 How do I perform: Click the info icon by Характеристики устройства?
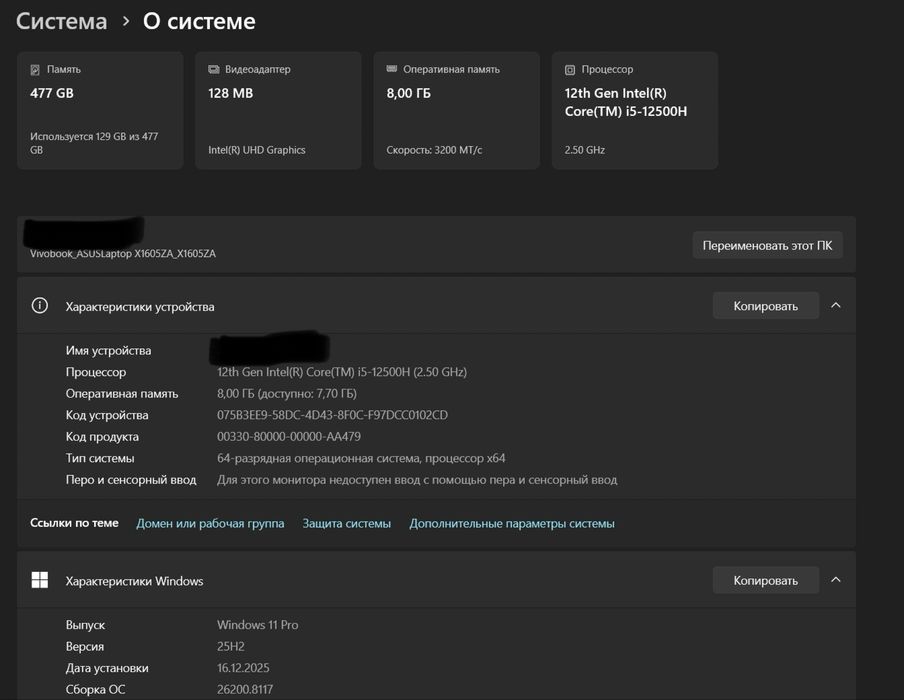pos(40,306)
